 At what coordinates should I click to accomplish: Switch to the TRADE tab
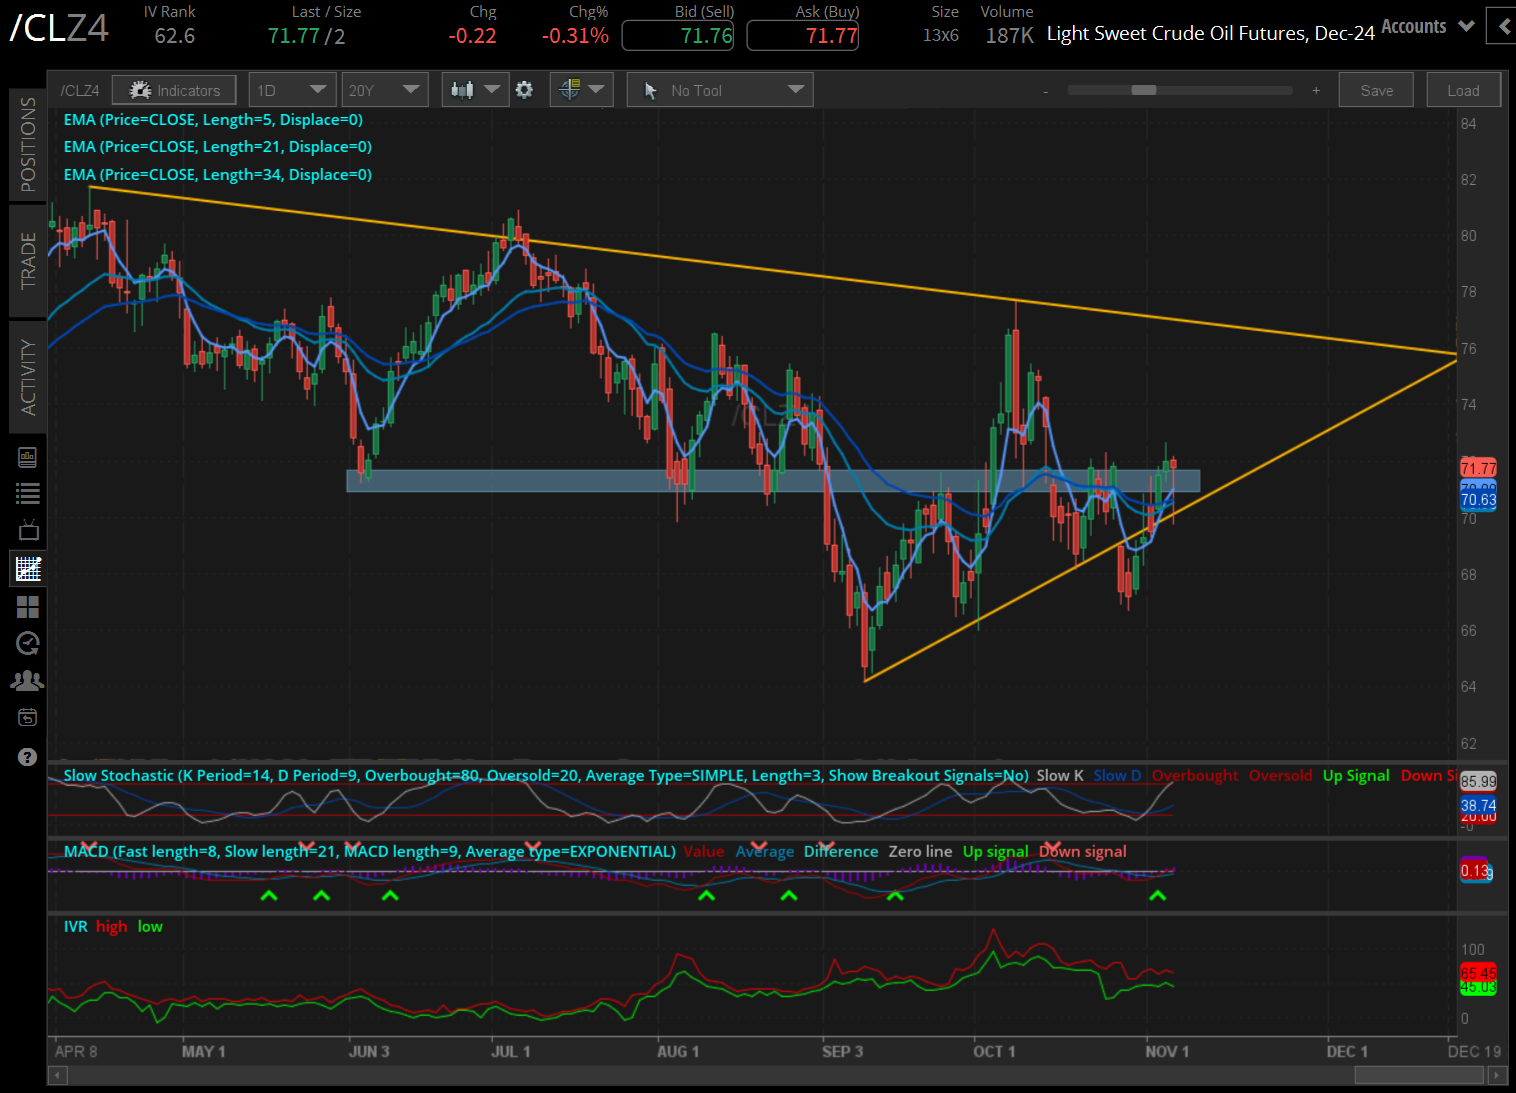point(28,260)
